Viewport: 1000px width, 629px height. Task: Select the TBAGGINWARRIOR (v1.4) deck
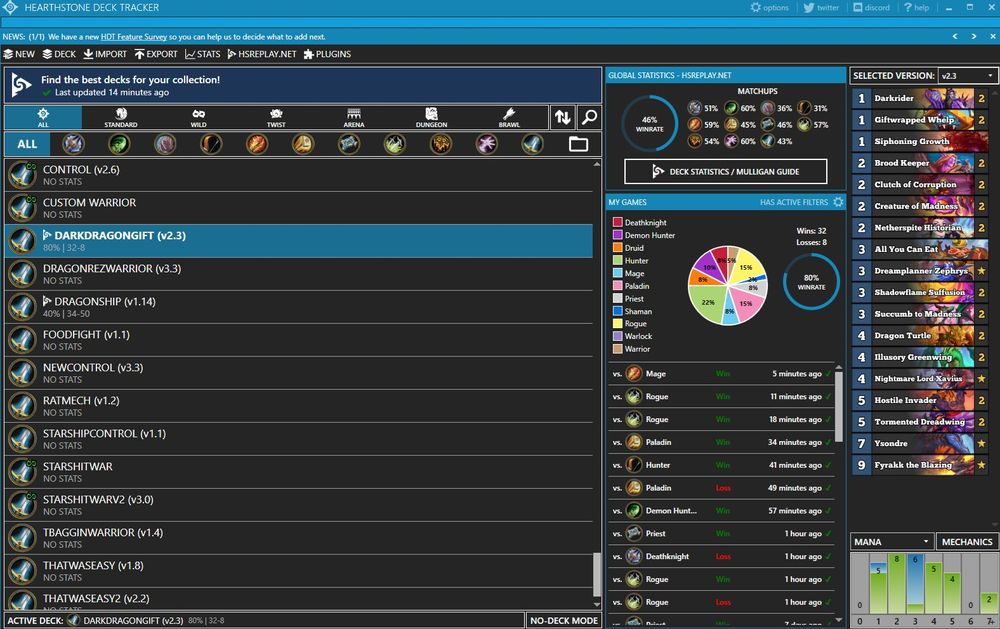coord(298,538)
